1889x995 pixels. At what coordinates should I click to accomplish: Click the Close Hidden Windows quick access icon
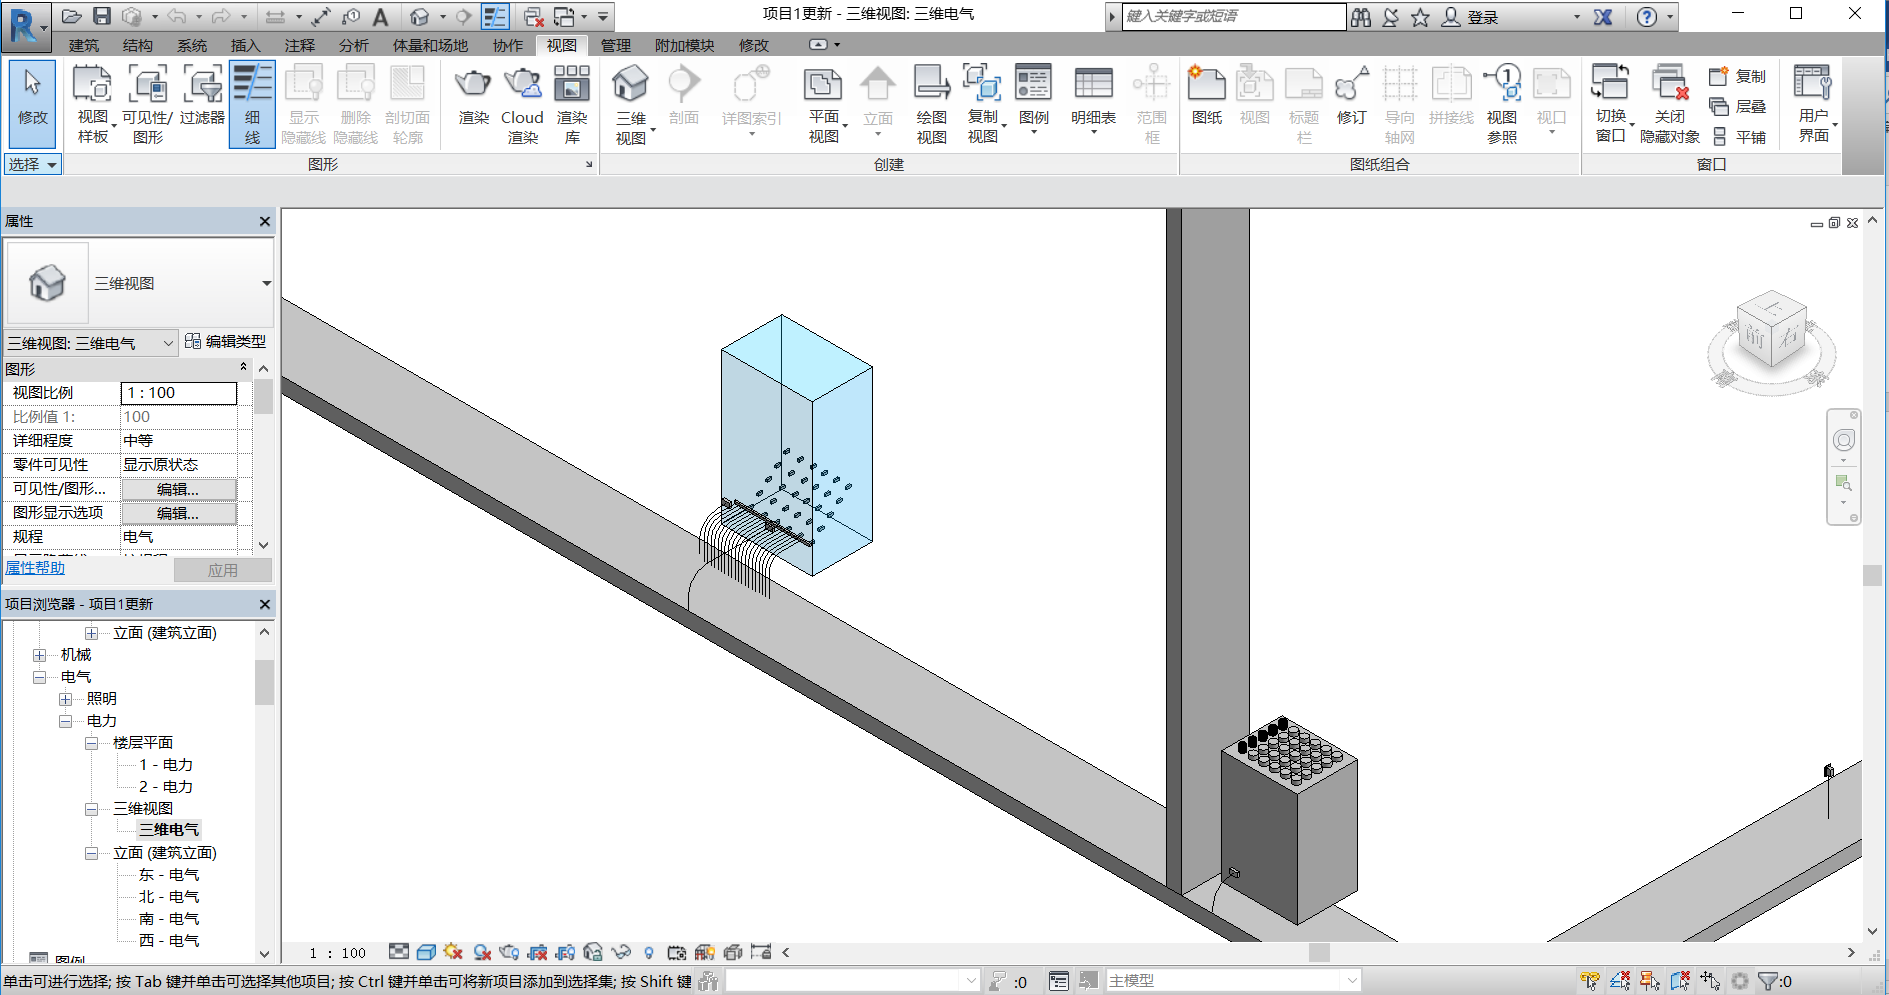tap(533, 17)
